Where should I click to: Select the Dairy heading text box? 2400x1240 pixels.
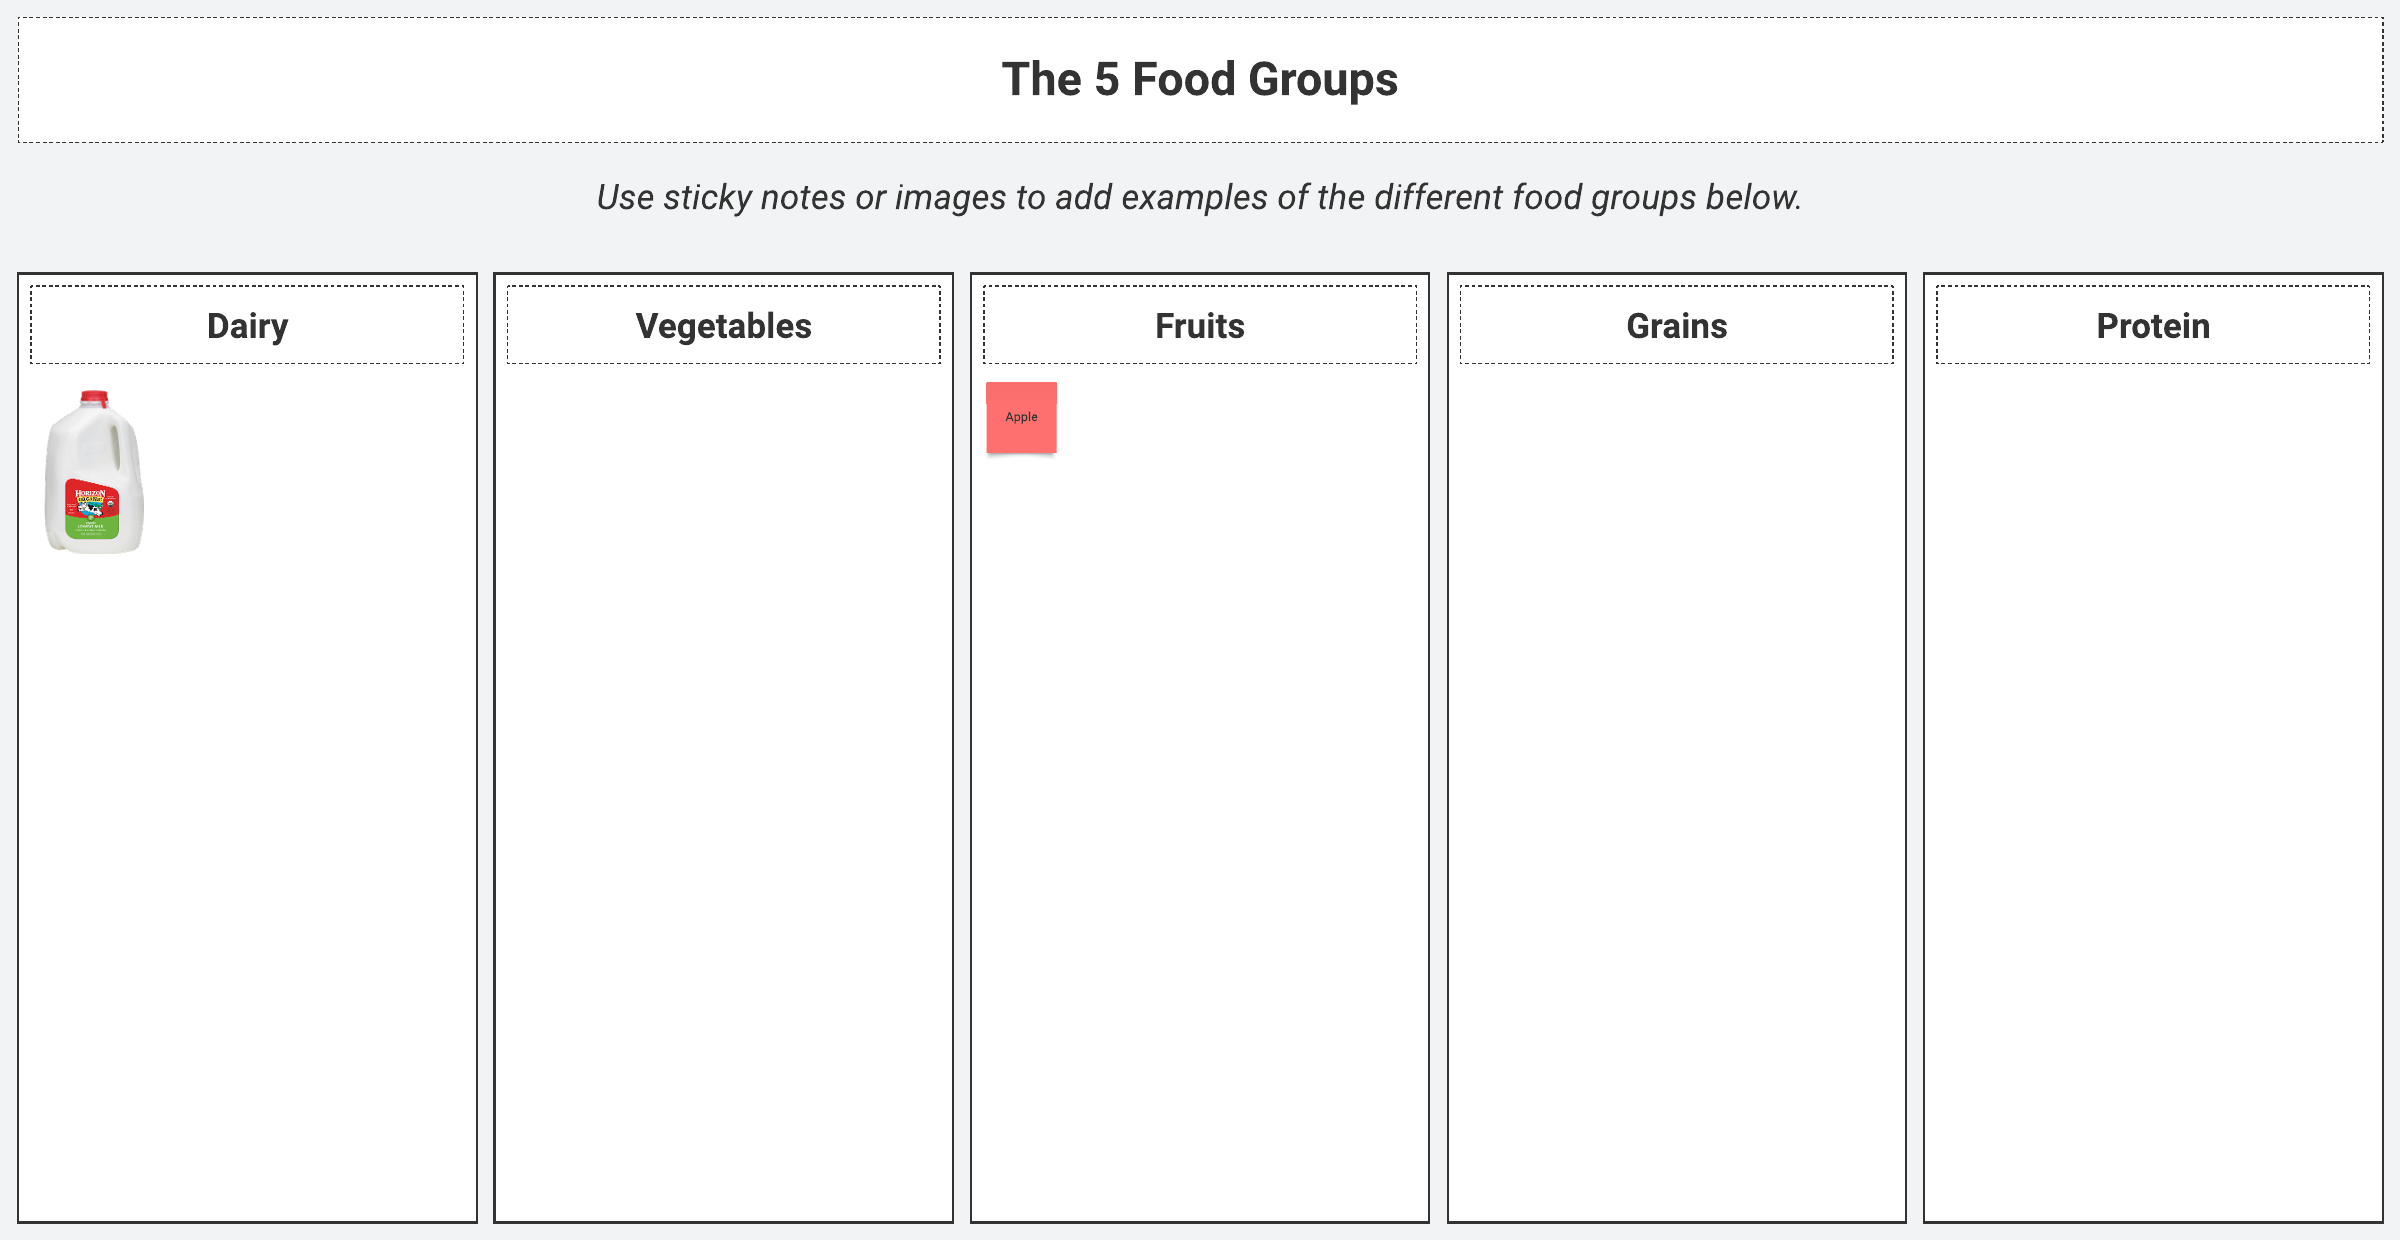click(247, 326)
